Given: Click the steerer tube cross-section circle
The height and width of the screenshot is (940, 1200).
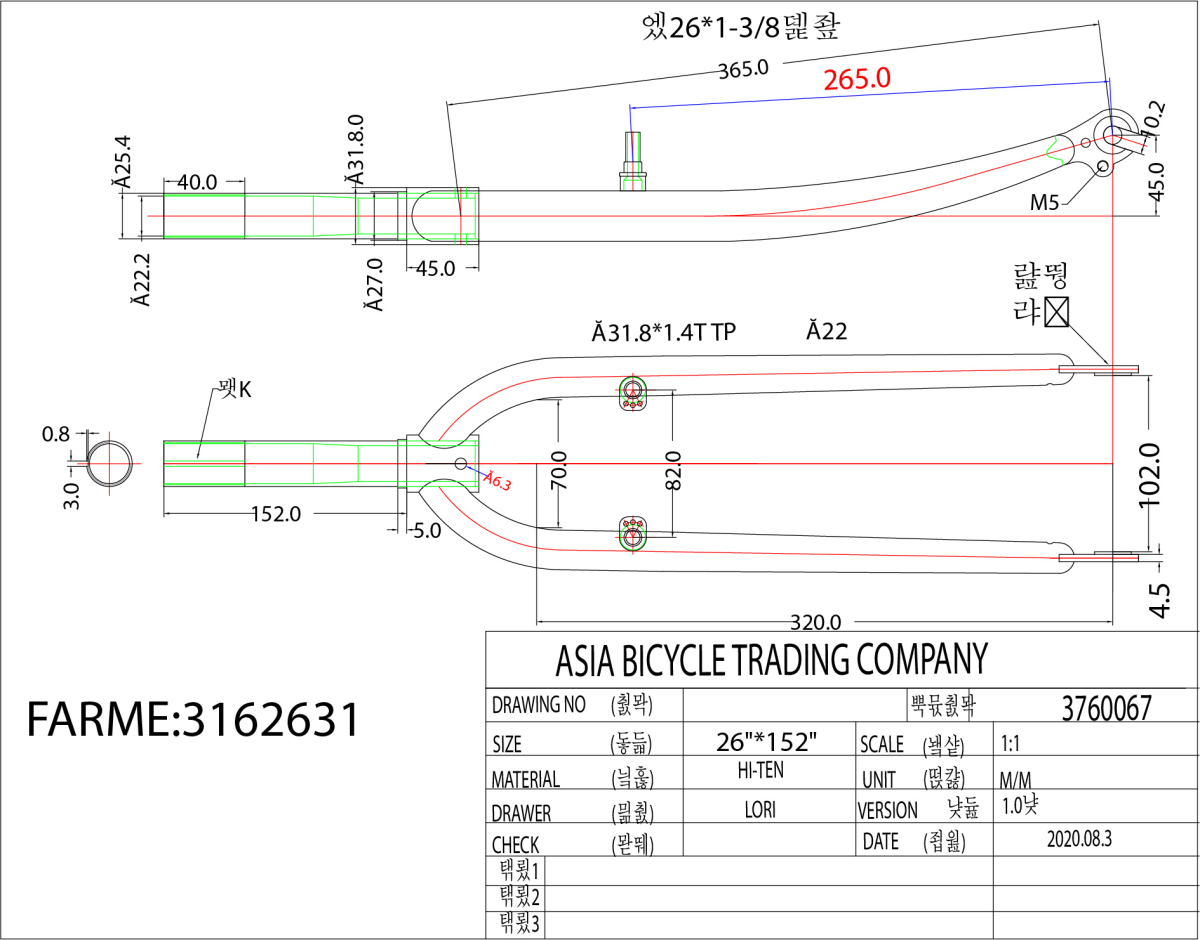Looking at the screenshot, I should tap(108, 463).
